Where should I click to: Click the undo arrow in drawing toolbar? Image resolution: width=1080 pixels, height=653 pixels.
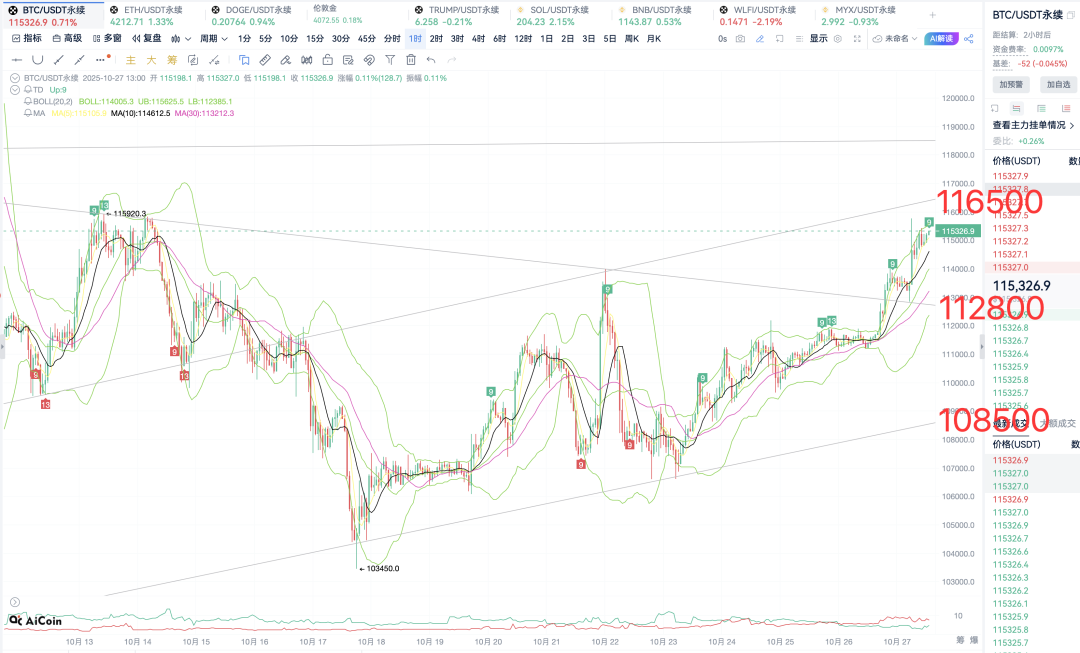click(x=431, y=60)
